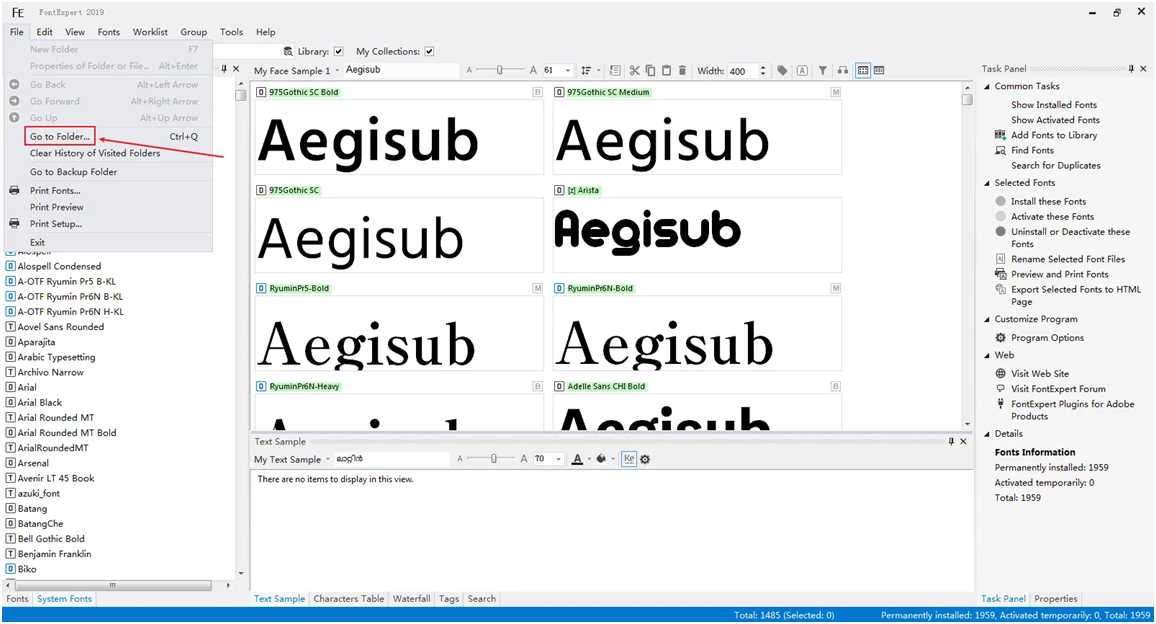Screen dimensions: 1156x624
Task: Open Program Options in the Task Panel
Action: click(x=1044, y=338)
